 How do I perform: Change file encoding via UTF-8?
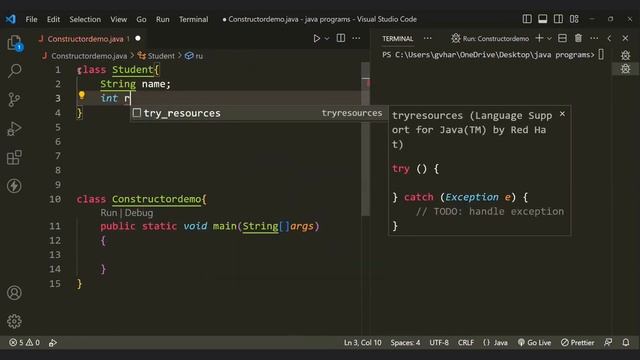(x=439, y=342)
